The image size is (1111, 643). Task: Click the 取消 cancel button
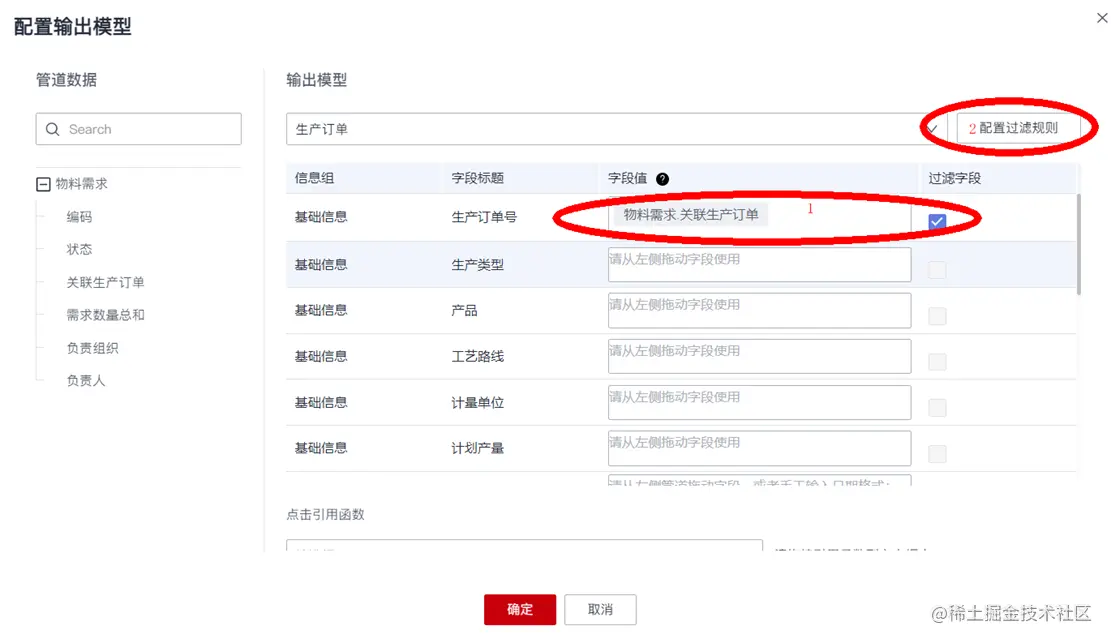tap(600, 610)
